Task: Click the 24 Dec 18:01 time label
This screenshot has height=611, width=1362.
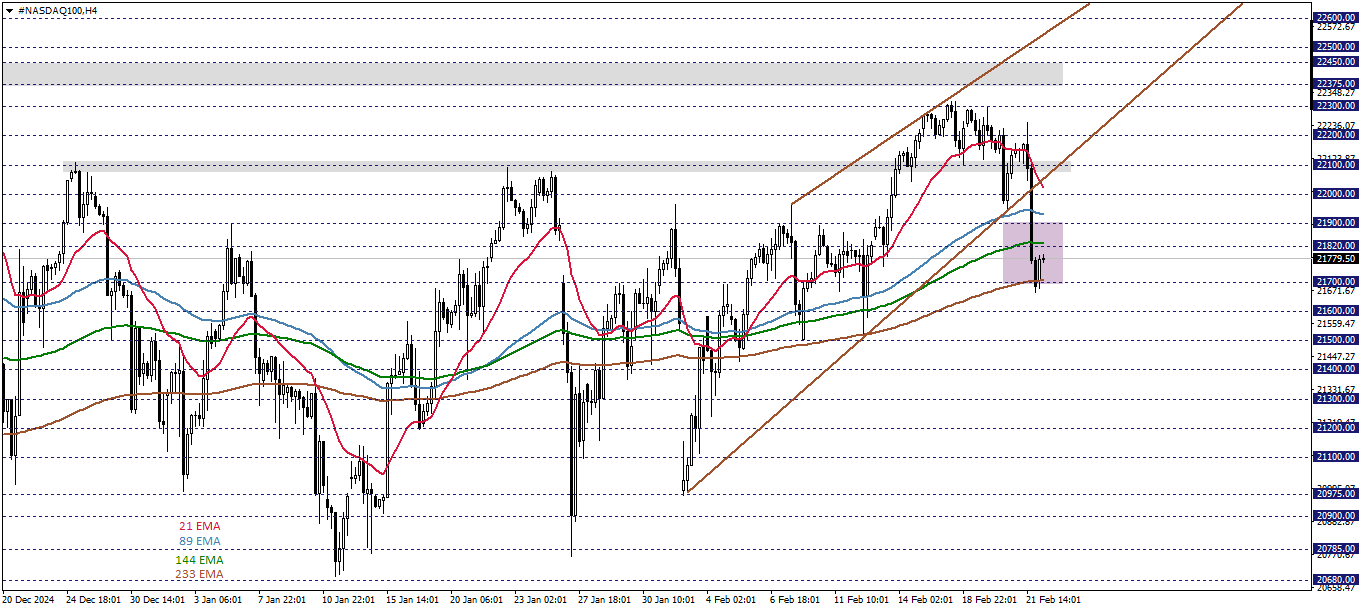Action: point(93,600)
